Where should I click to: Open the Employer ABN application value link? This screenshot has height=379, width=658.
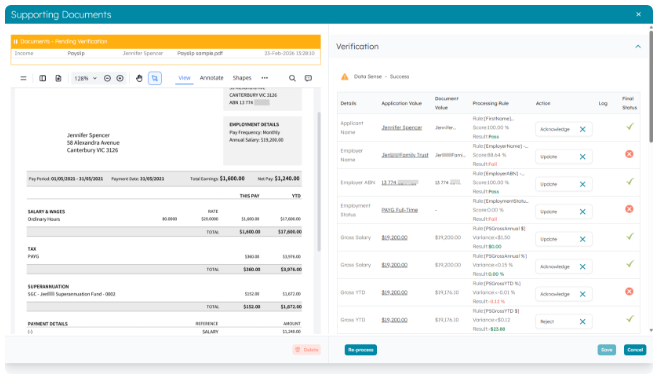click(400, 183)
